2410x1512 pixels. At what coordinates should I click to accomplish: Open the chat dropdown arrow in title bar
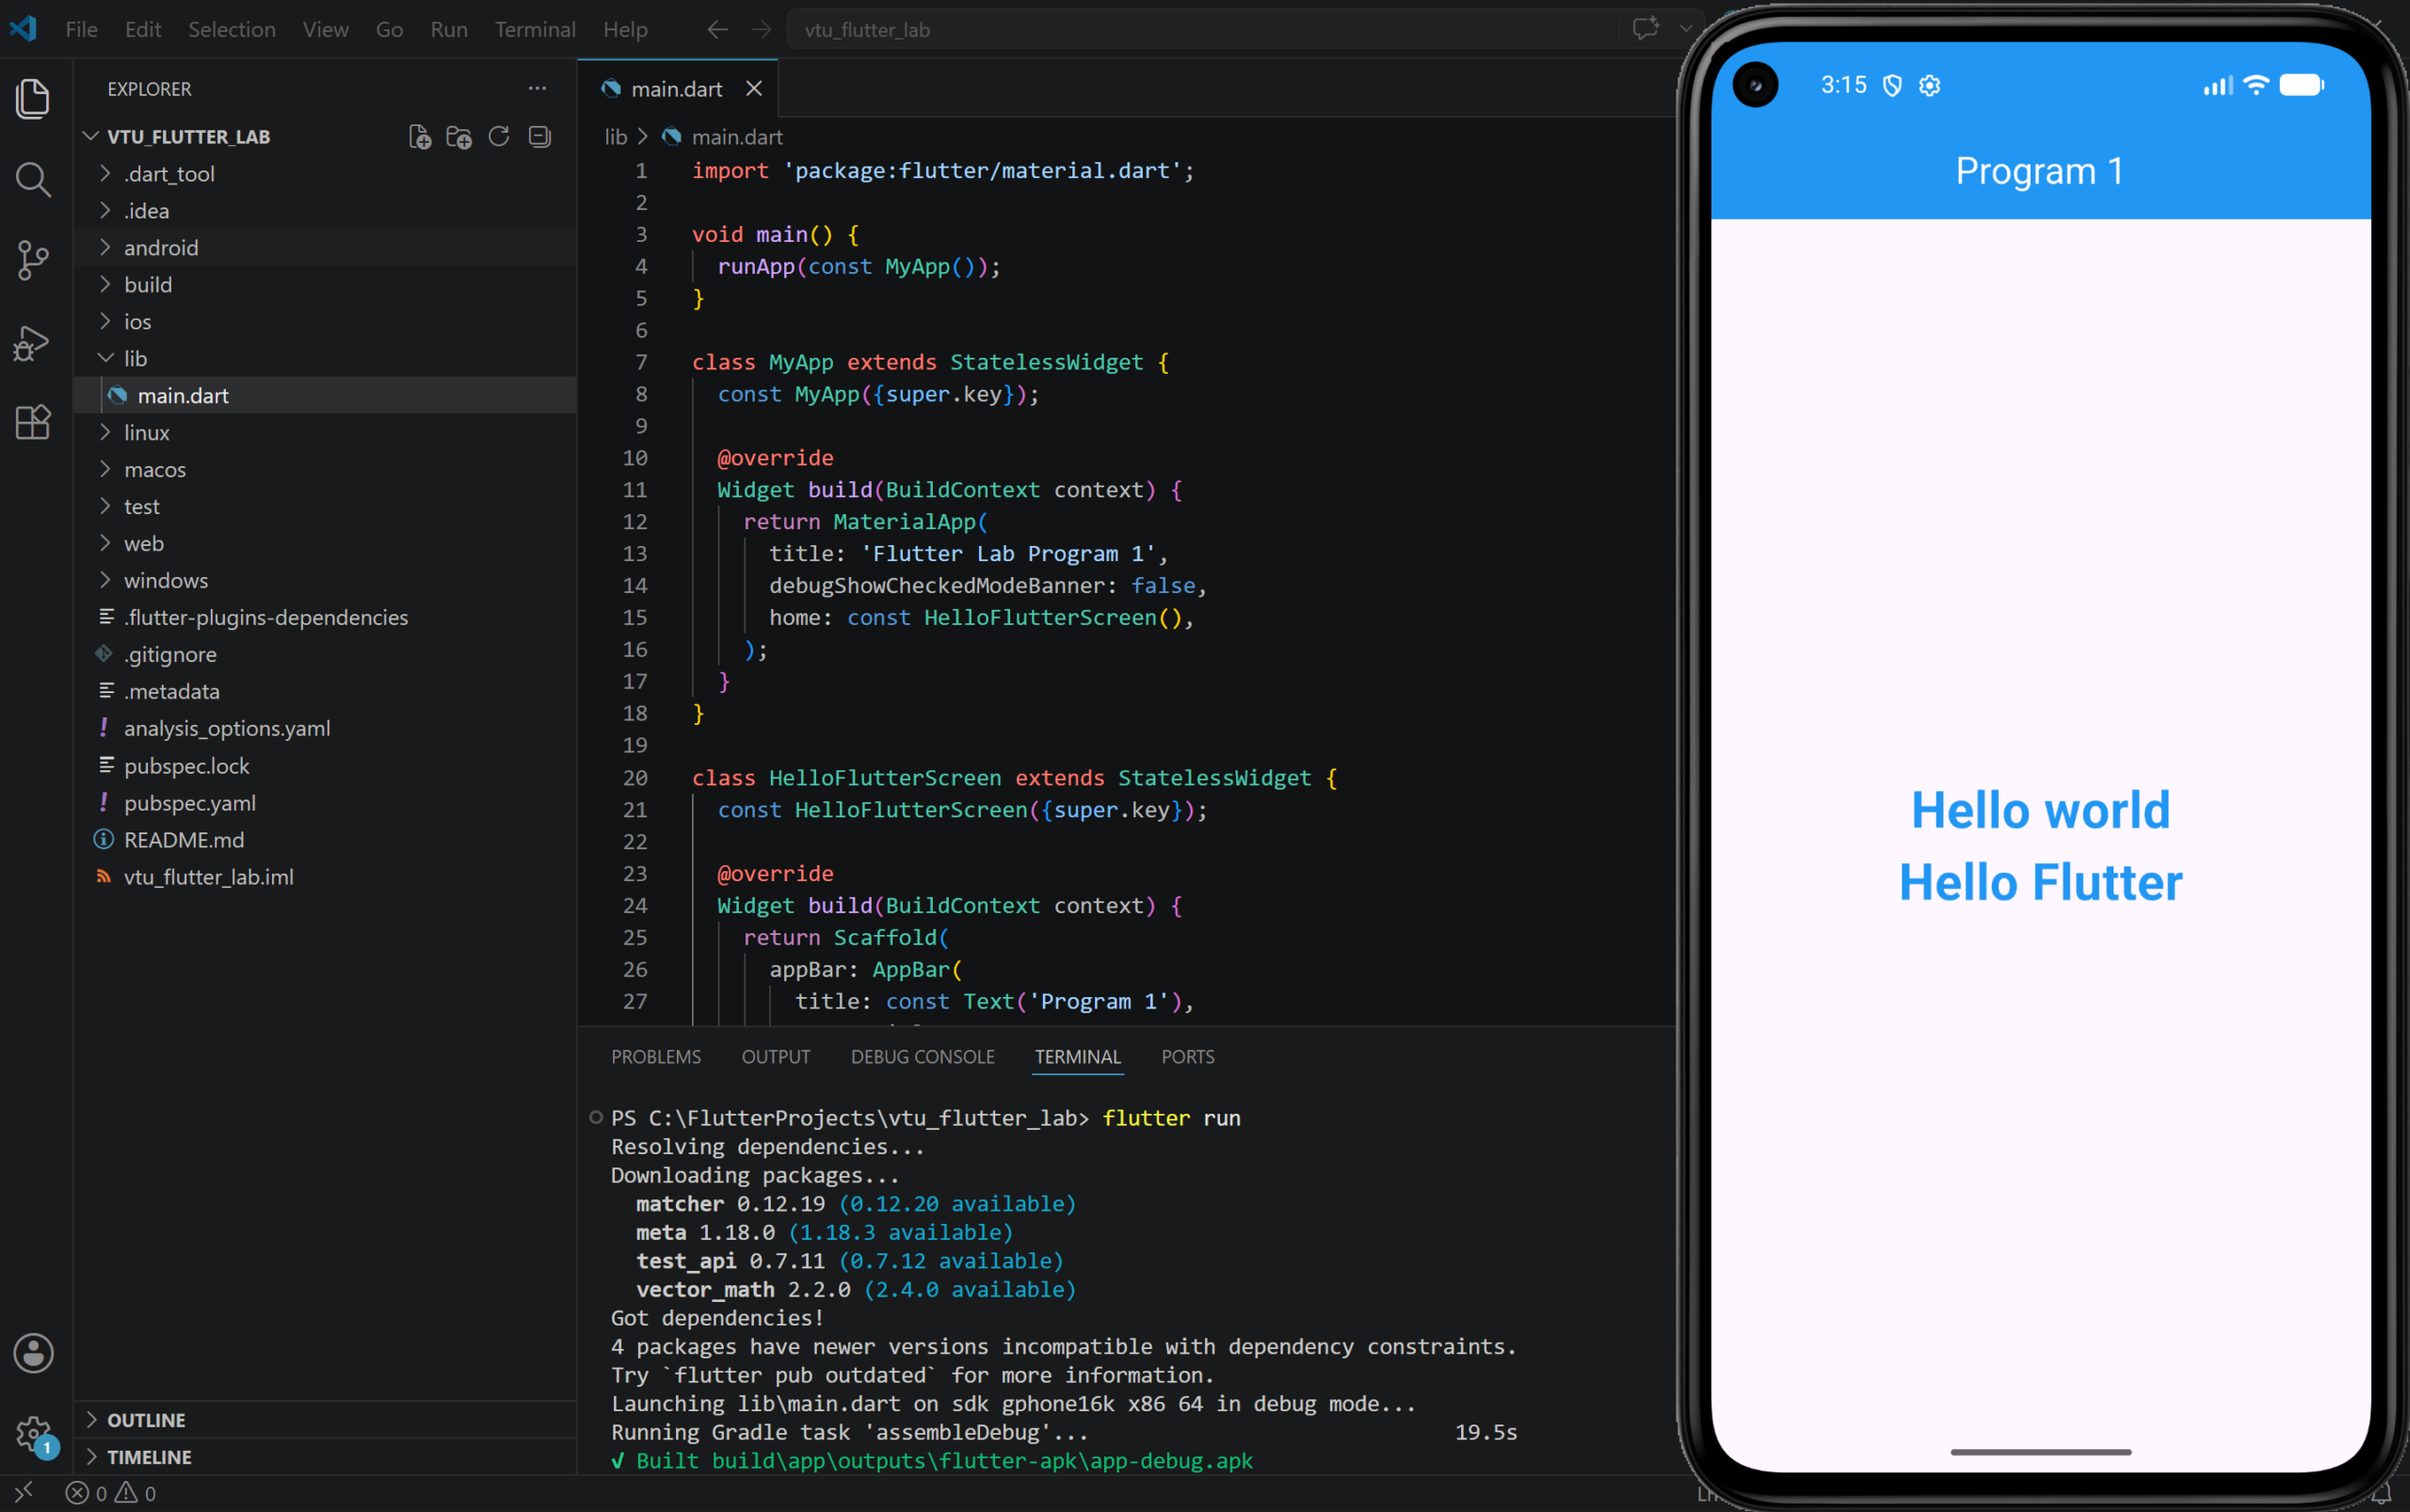click(1686, 29)
